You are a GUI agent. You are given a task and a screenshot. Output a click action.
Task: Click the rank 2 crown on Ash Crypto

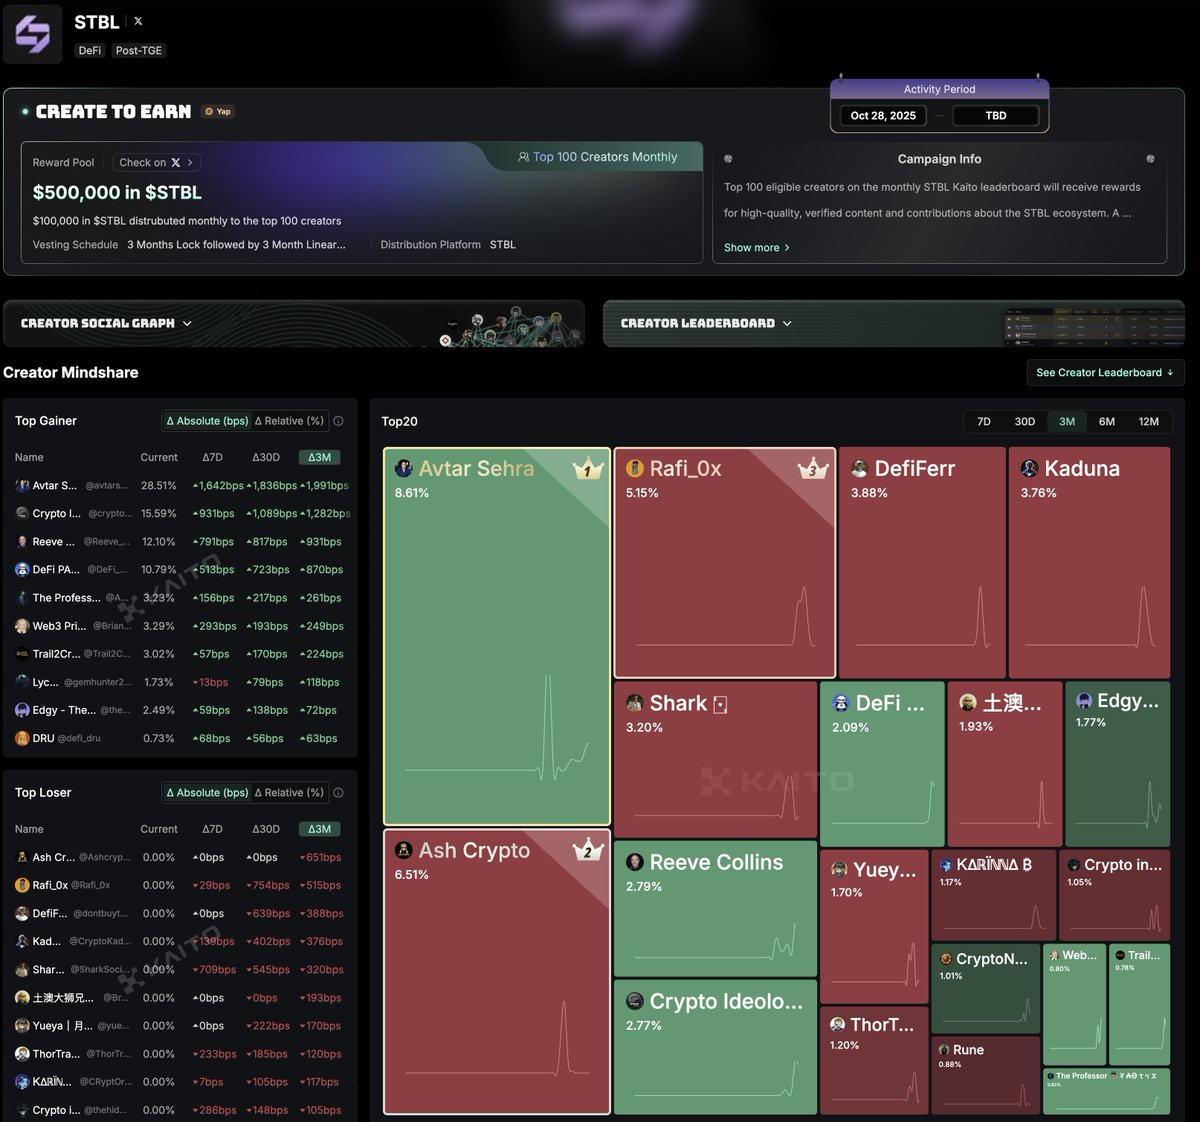(x=588, y=851)
